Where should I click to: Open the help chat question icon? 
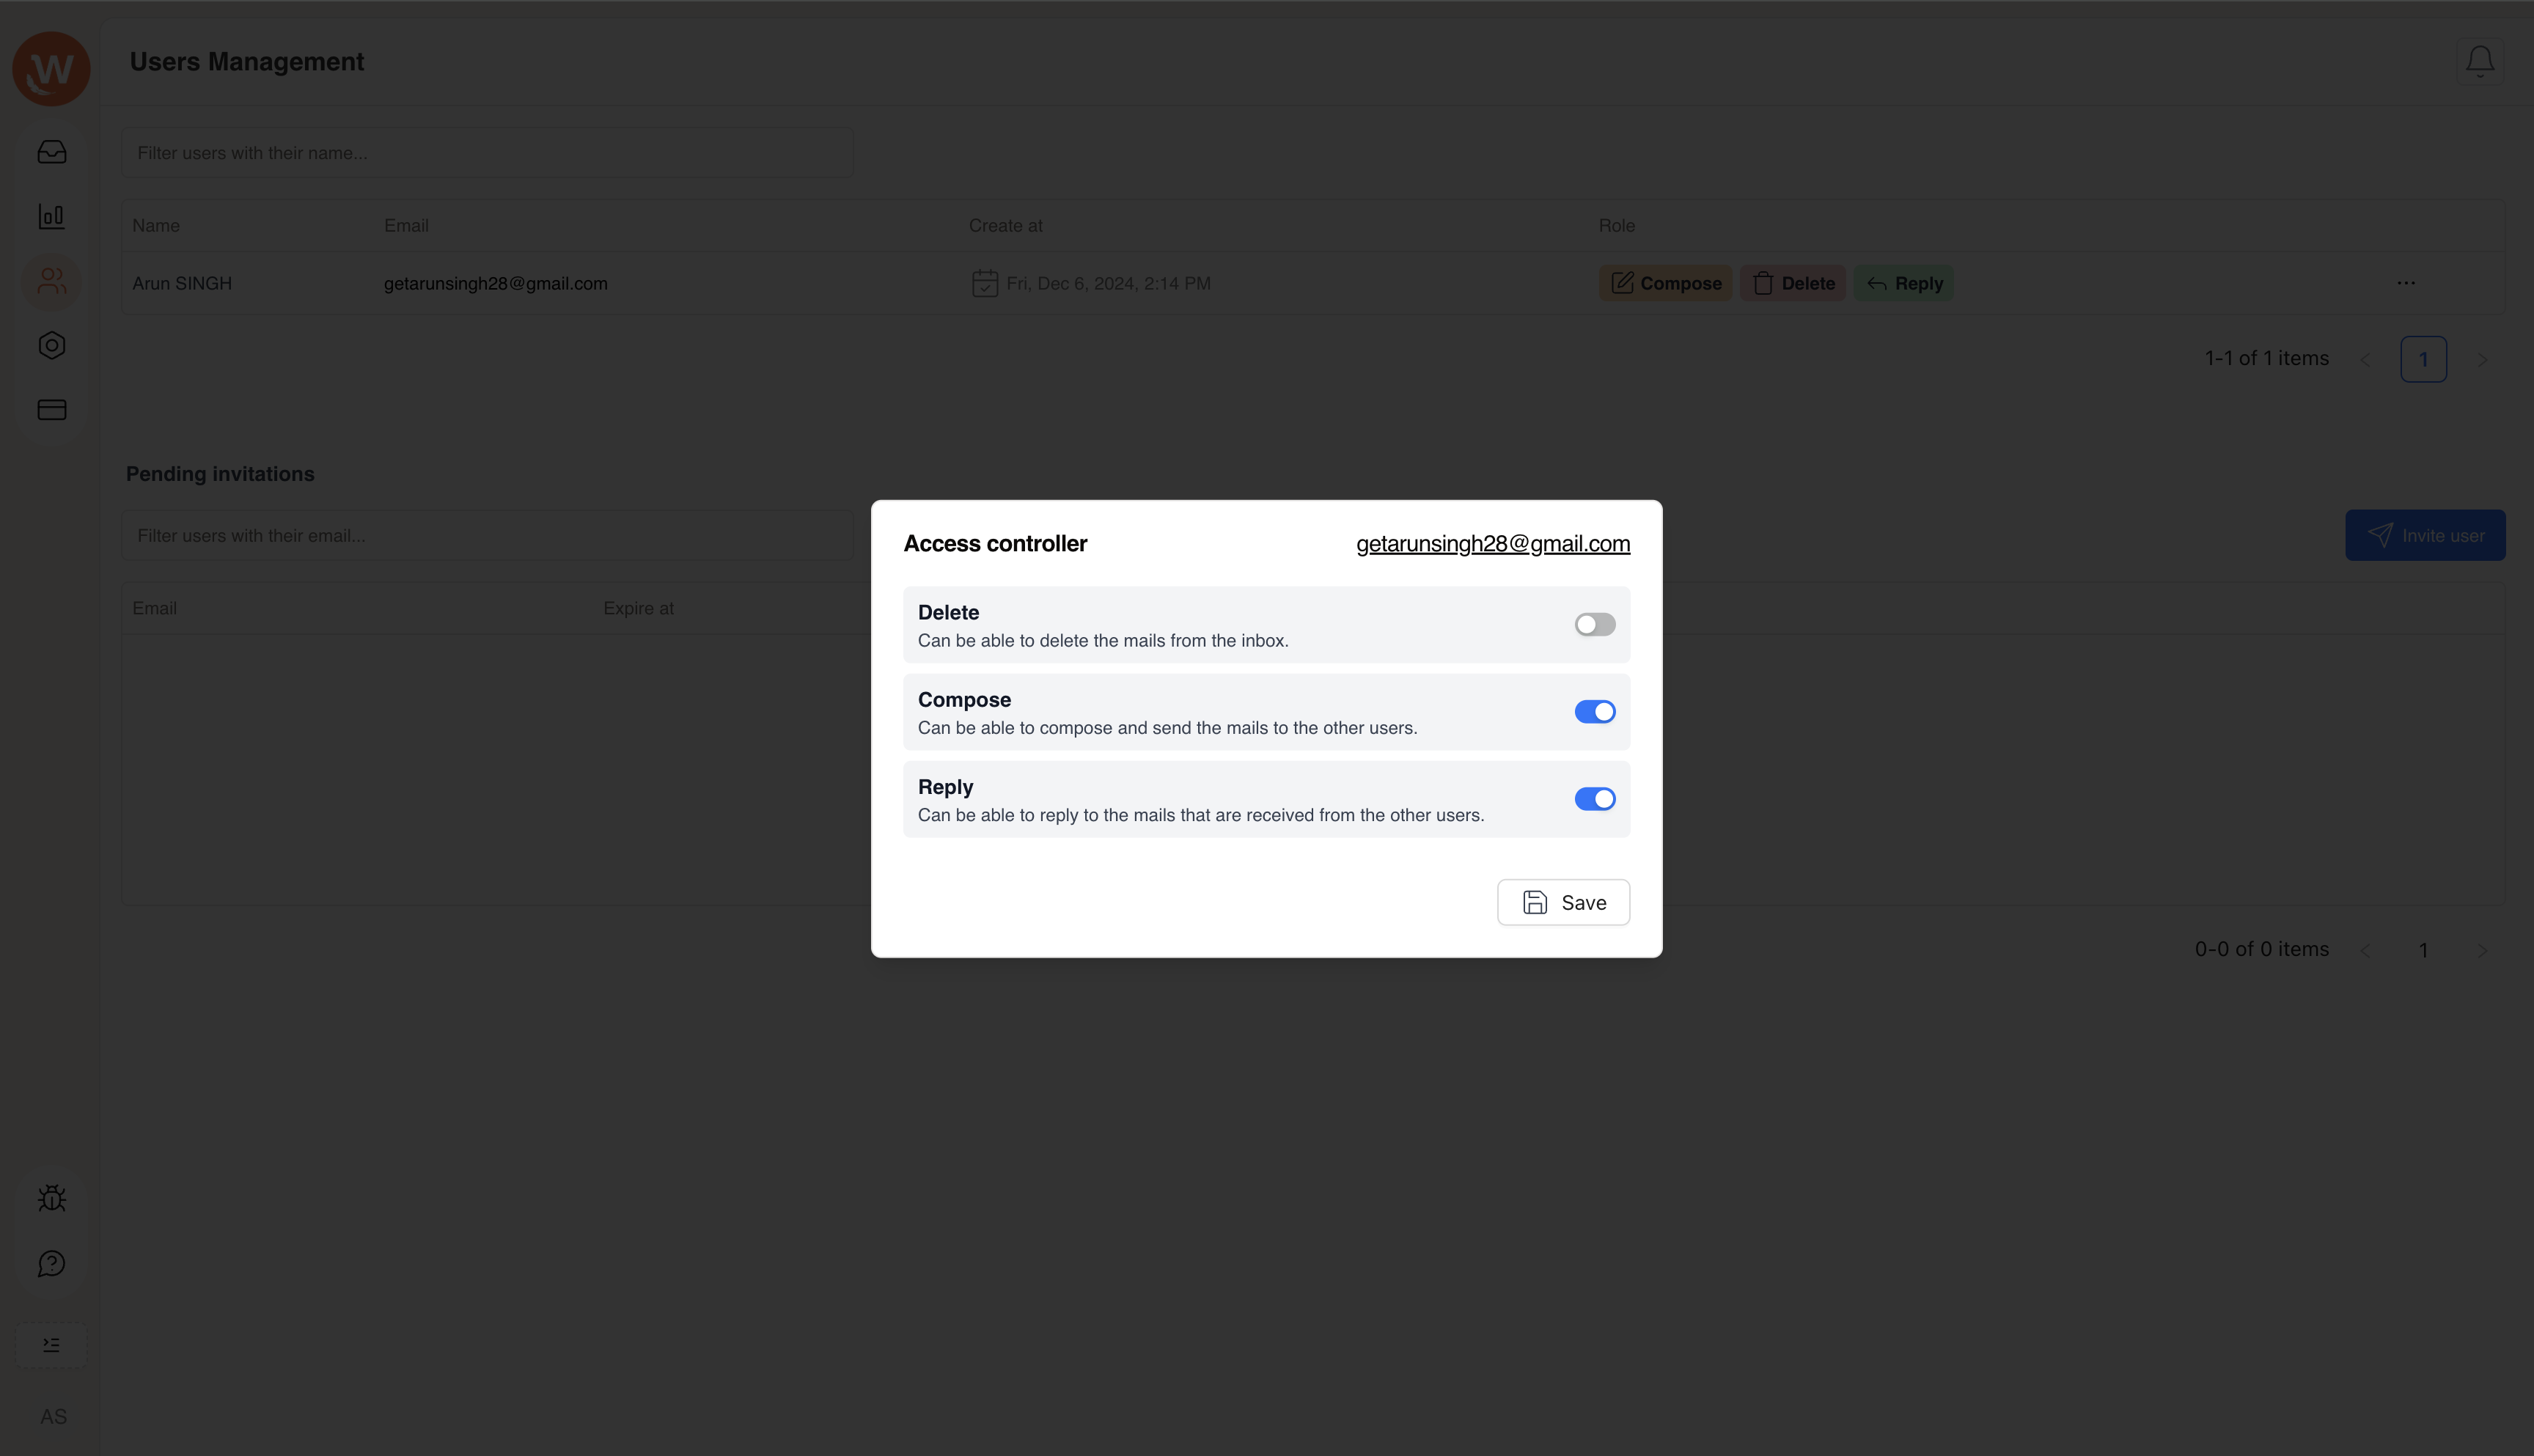[52, 1264]
